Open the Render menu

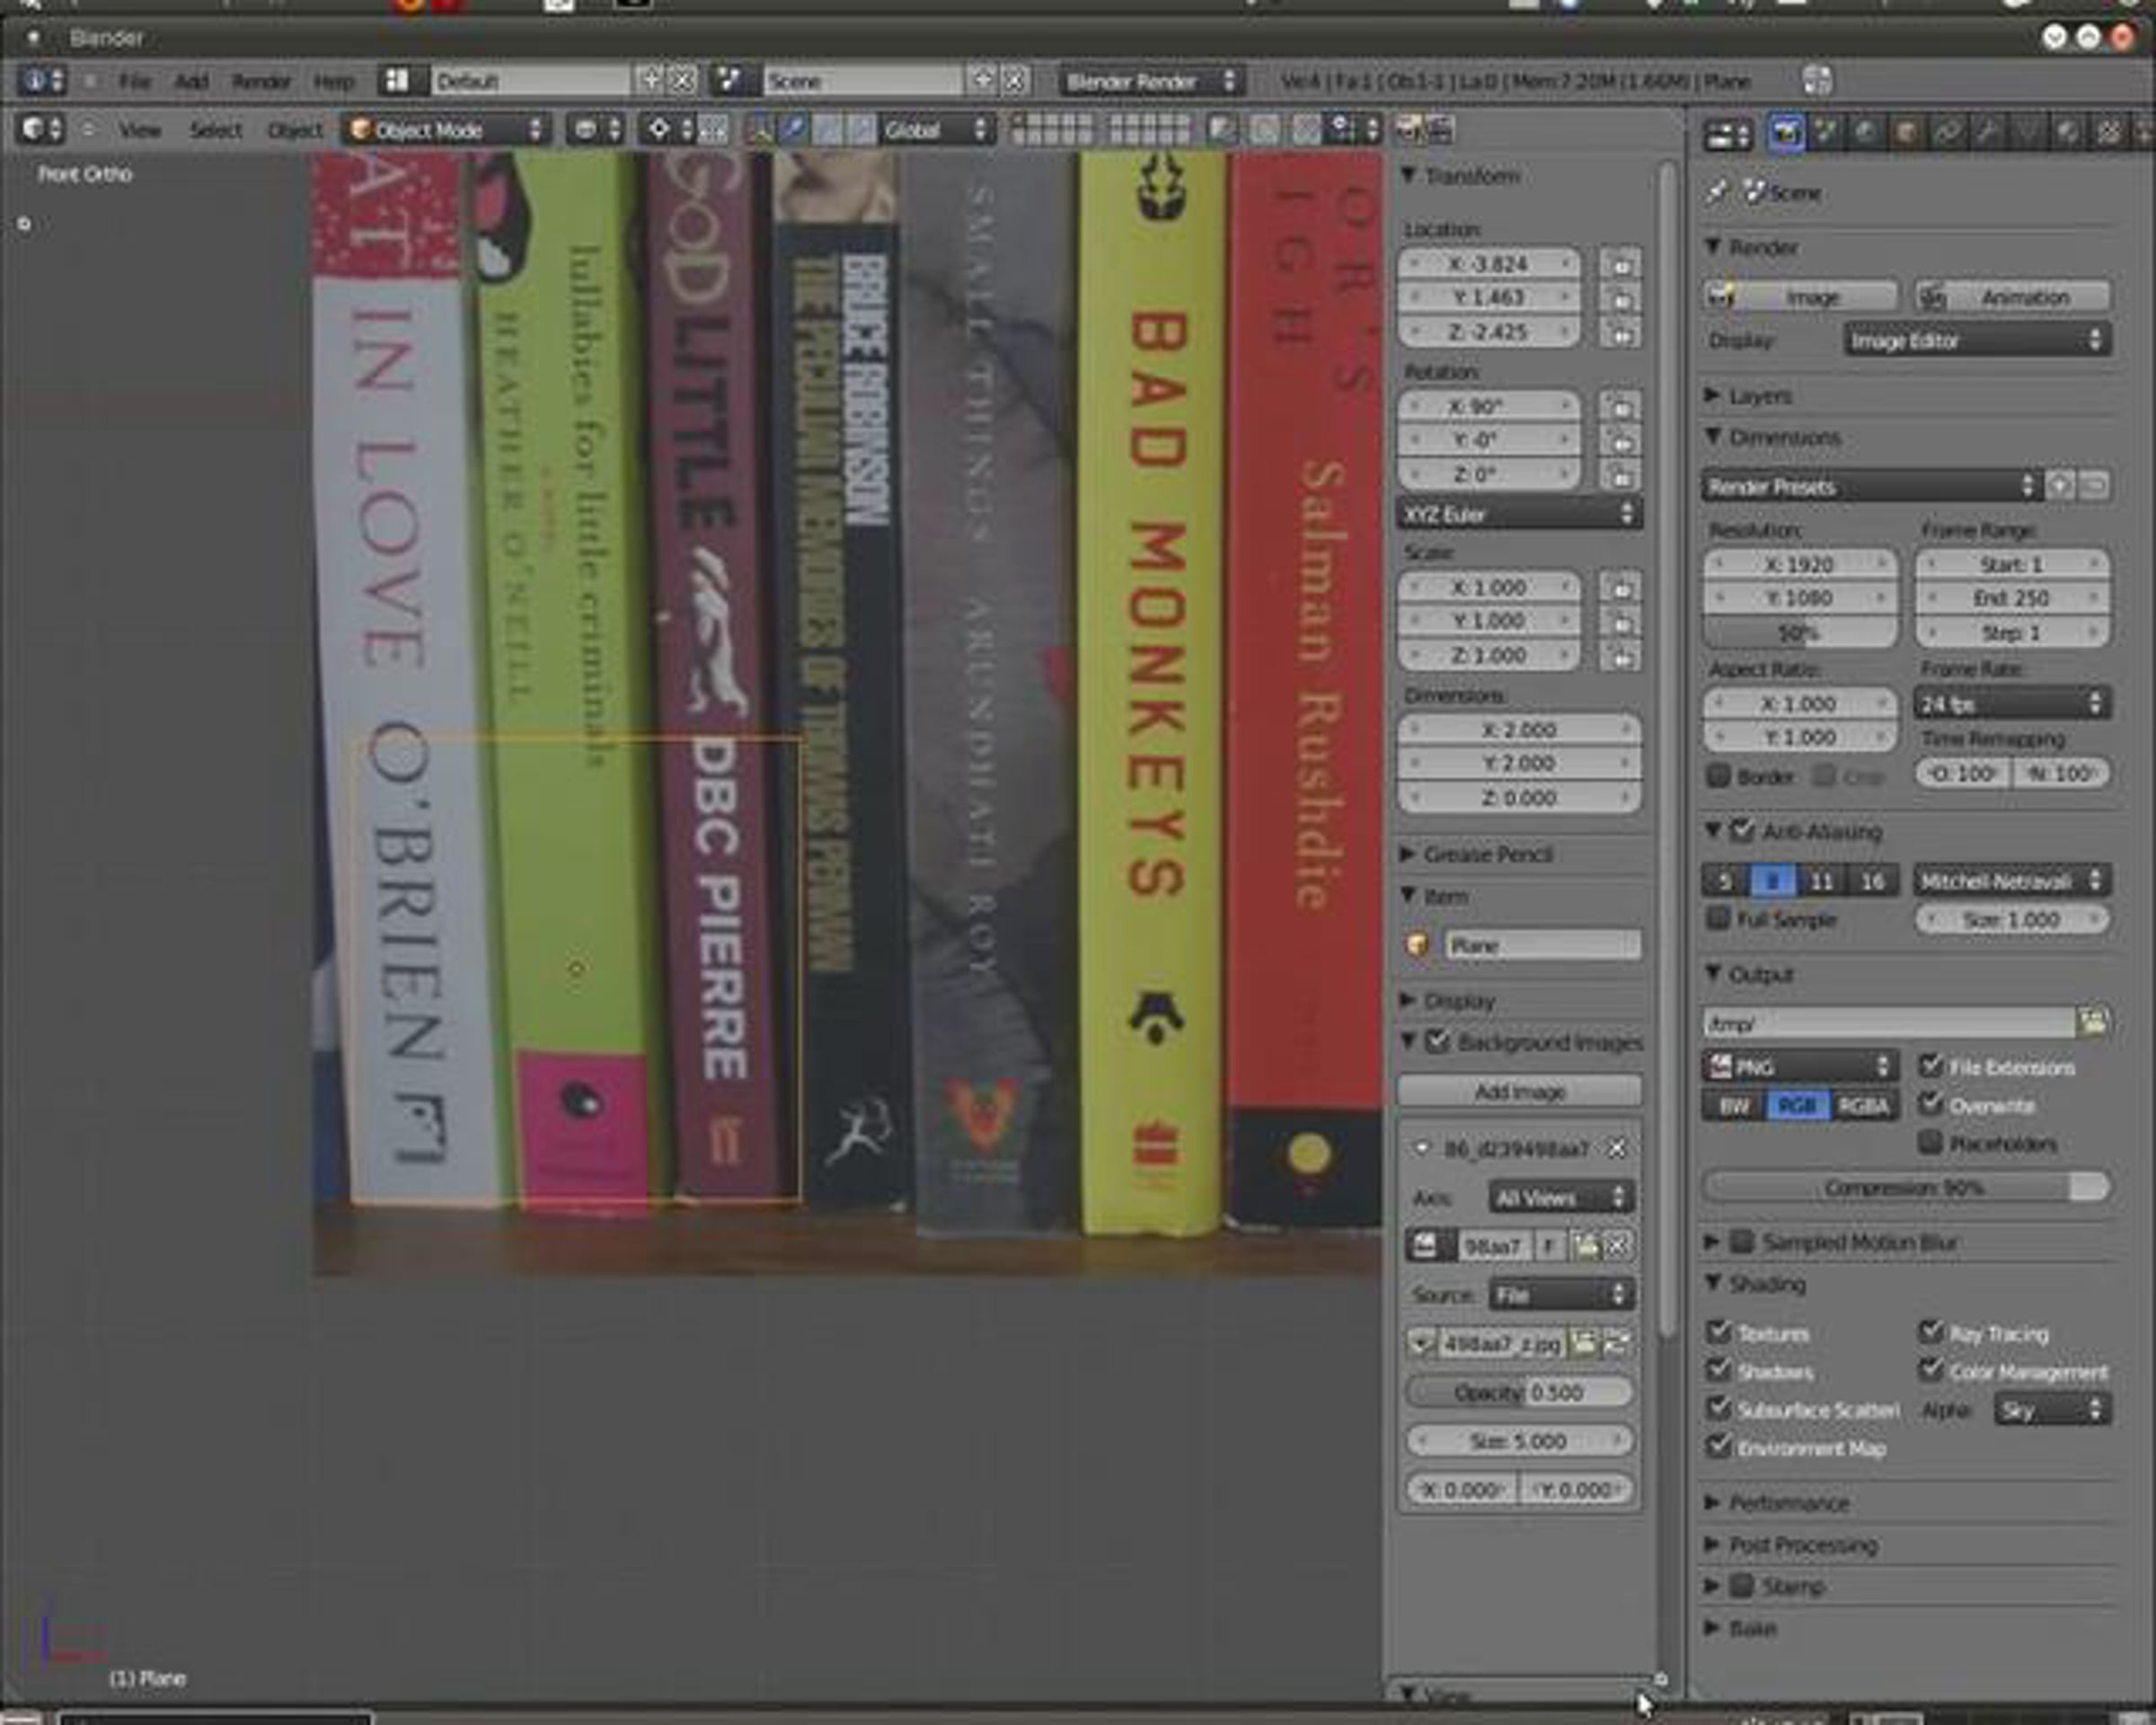click(x=261, y=81)
